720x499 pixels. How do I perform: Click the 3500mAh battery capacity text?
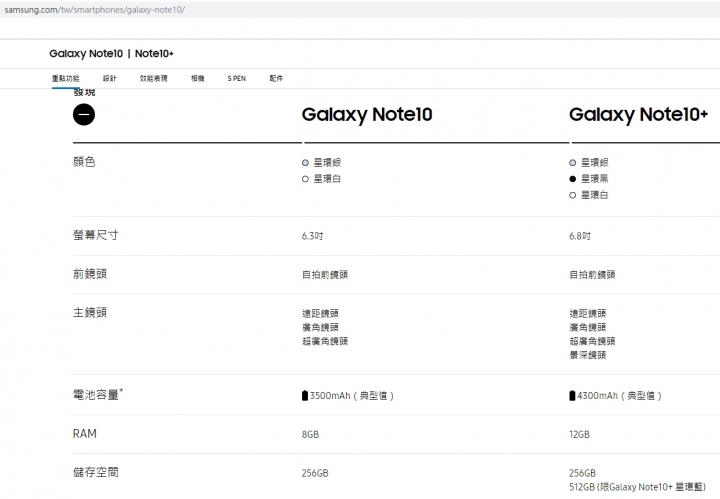coord(352,396)
